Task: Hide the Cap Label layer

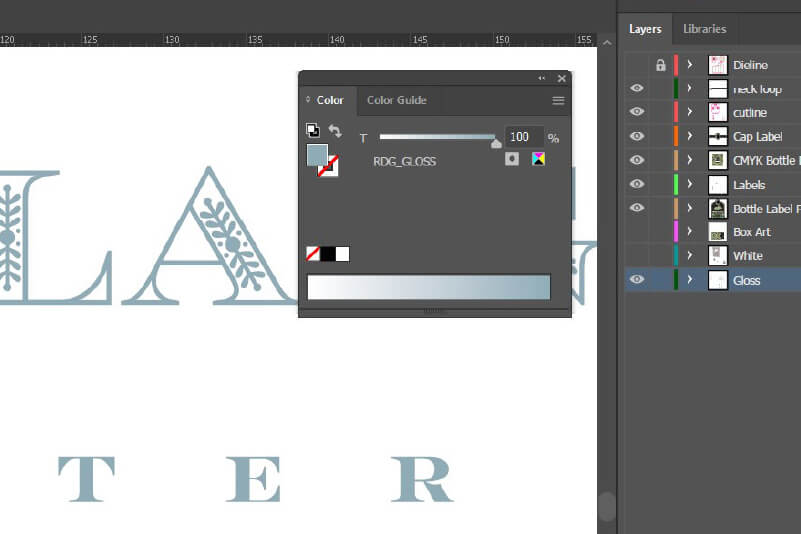Action: (636, 136)
